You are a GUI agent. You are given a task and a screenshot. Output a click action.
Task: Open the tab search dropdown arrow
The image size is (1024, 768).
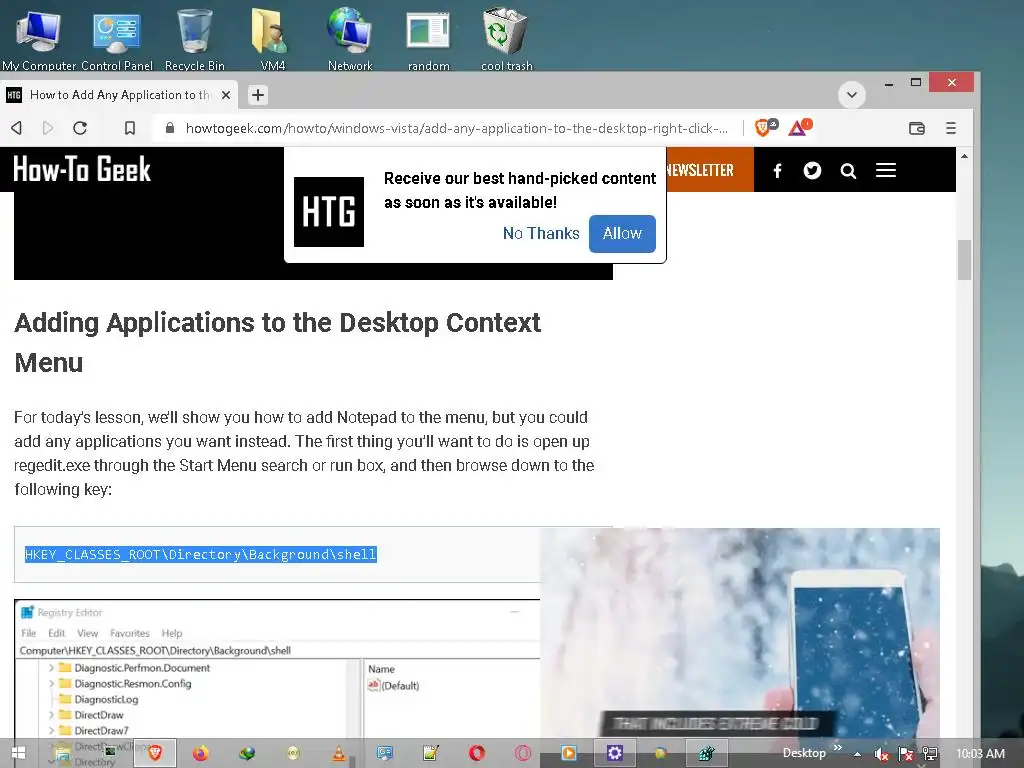(852, 95)
